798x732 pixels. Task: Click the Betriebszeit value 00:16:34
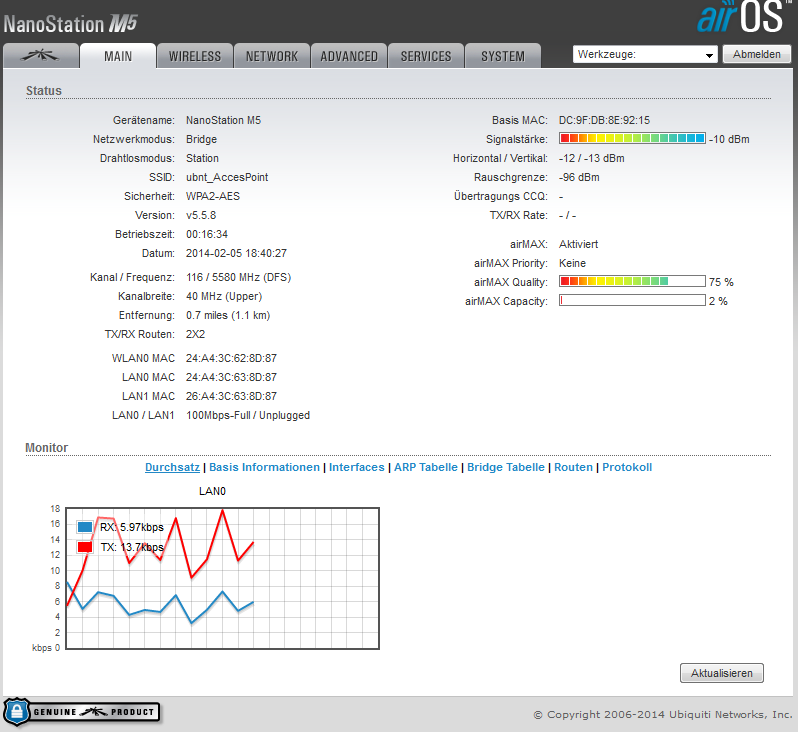[x=207, y=234]
